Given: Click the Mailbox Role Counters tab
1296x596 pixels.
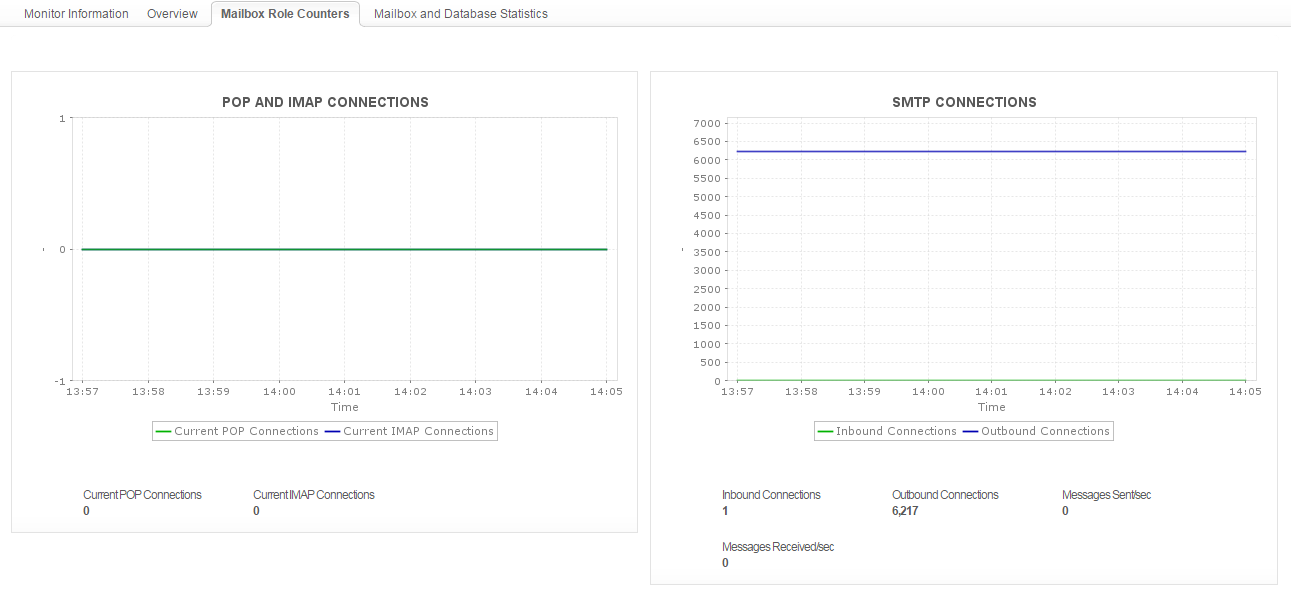Looking at the screenshot, I should click(285, 13).
